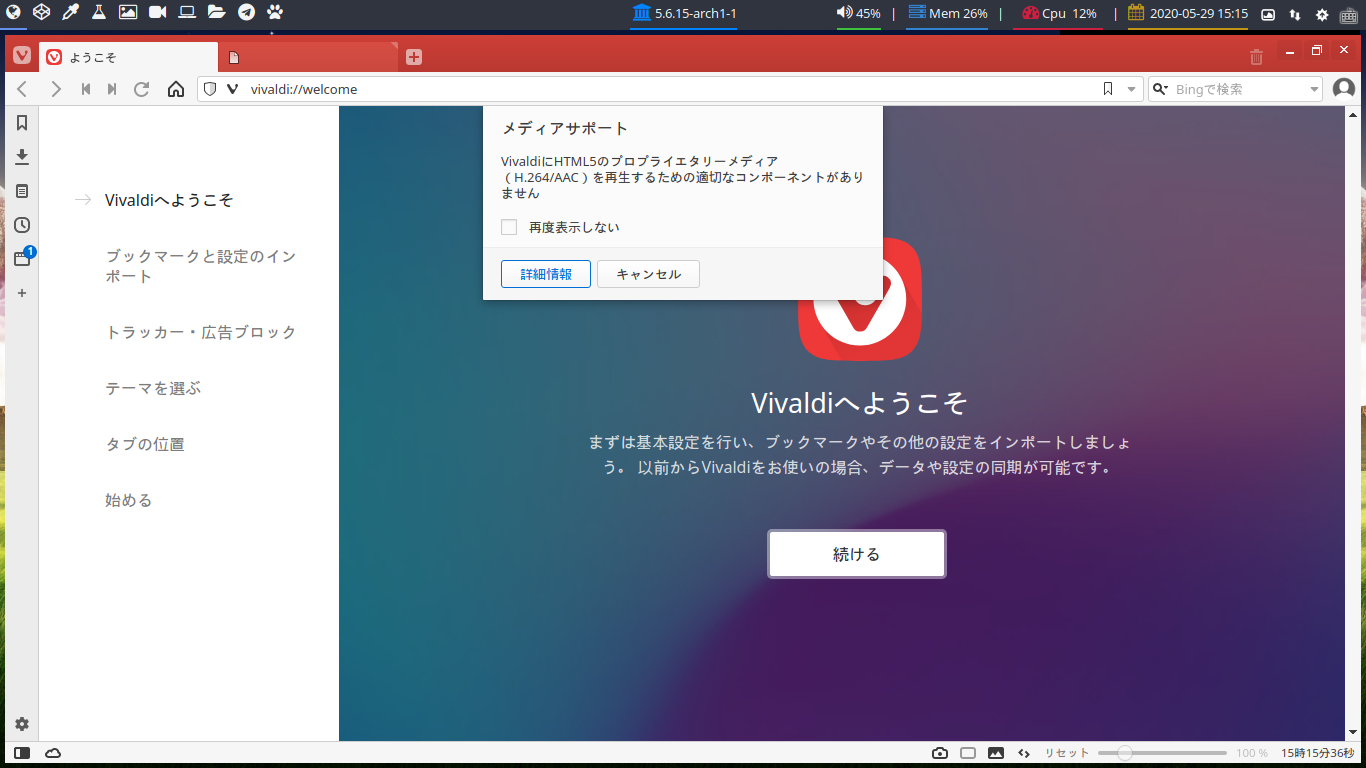Viewport: 1366px width, 768px height.
Task: Open the shield tracker blocker icon
Action: click(210, 89)
